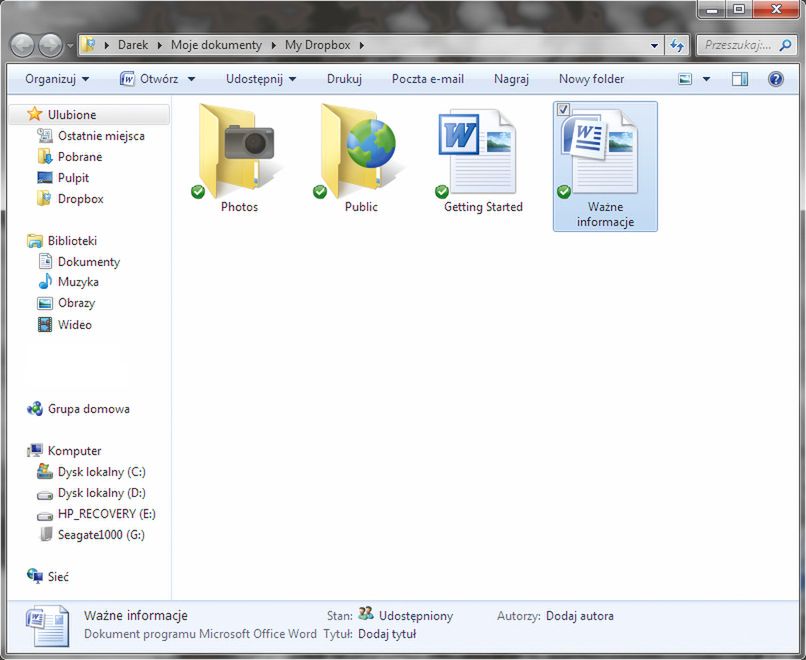Viewport: 806px width, 660px height.
Task: Expand arrow after My Dropbox in path
Action: click(x=362, y=45)
